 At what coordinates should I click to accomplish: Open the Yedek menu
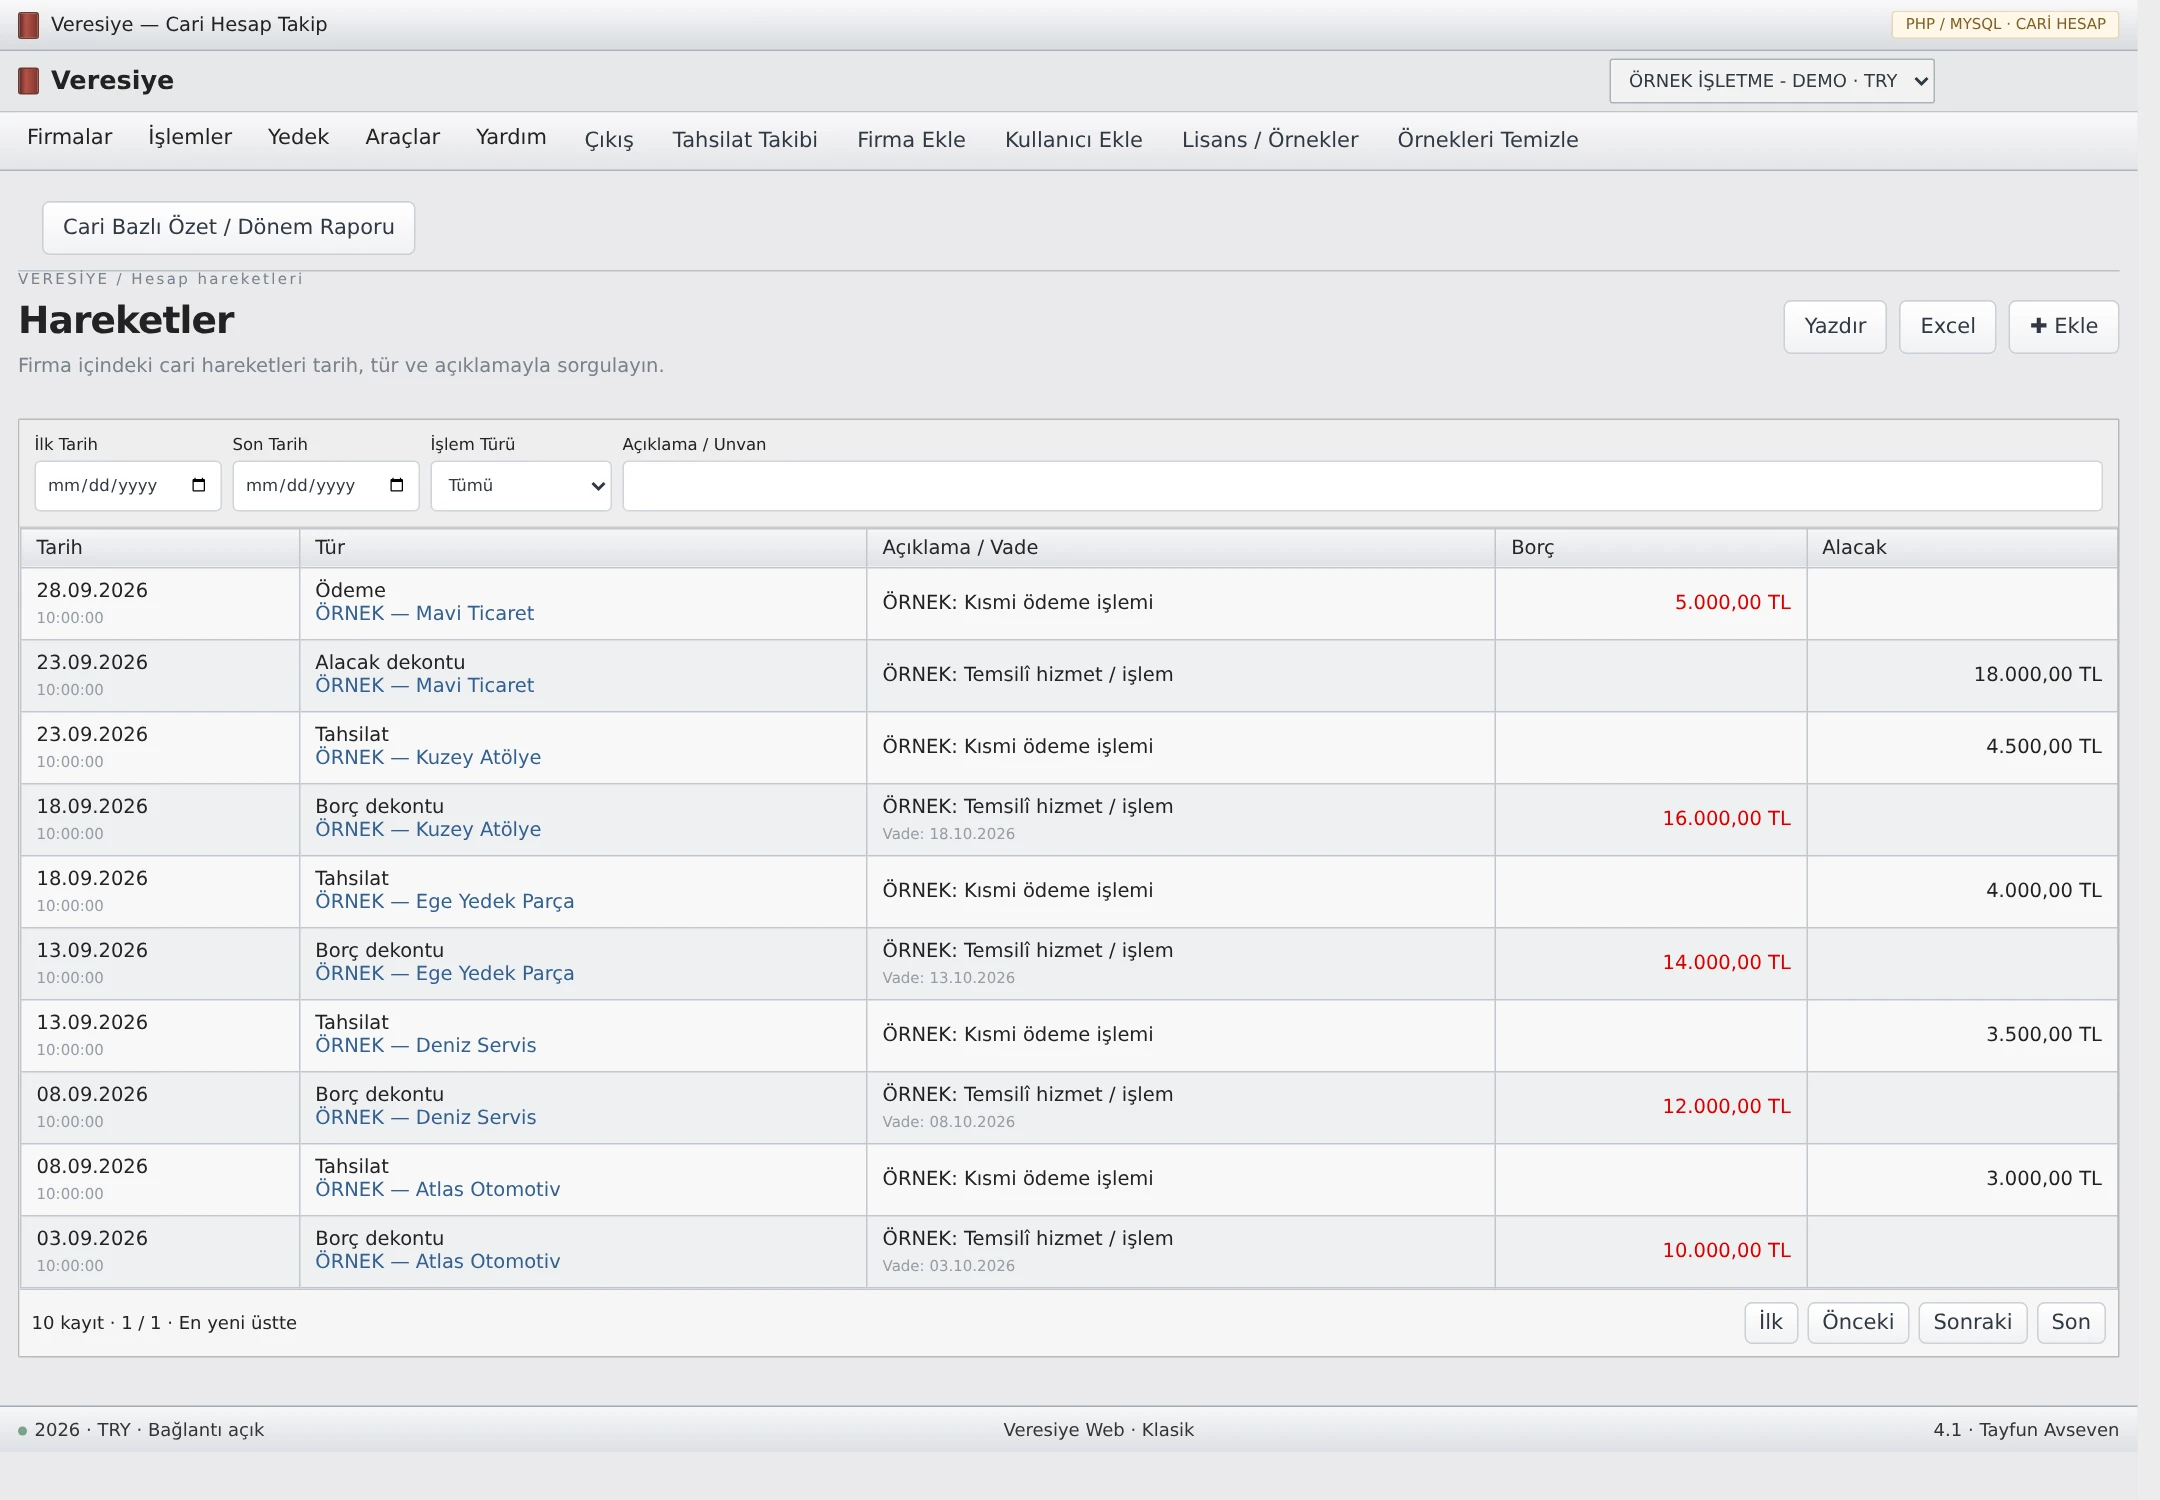click(298, 137)
